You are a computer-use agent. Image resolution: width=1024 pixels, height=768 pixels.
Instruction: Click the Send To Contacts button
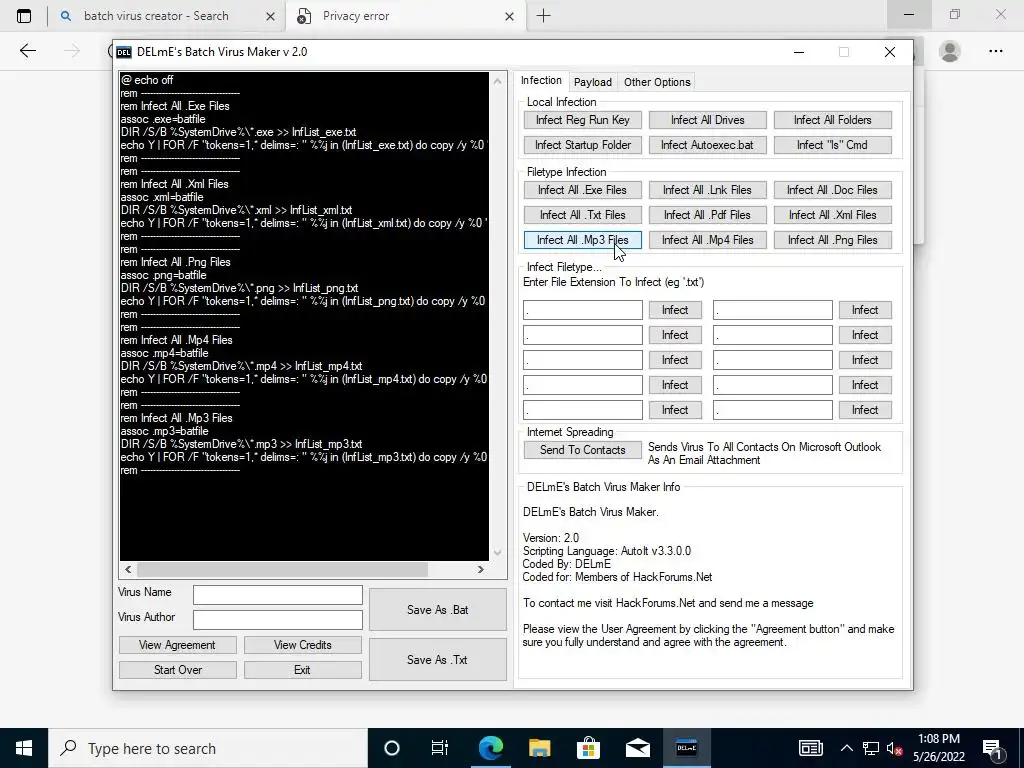coord(583,450)
